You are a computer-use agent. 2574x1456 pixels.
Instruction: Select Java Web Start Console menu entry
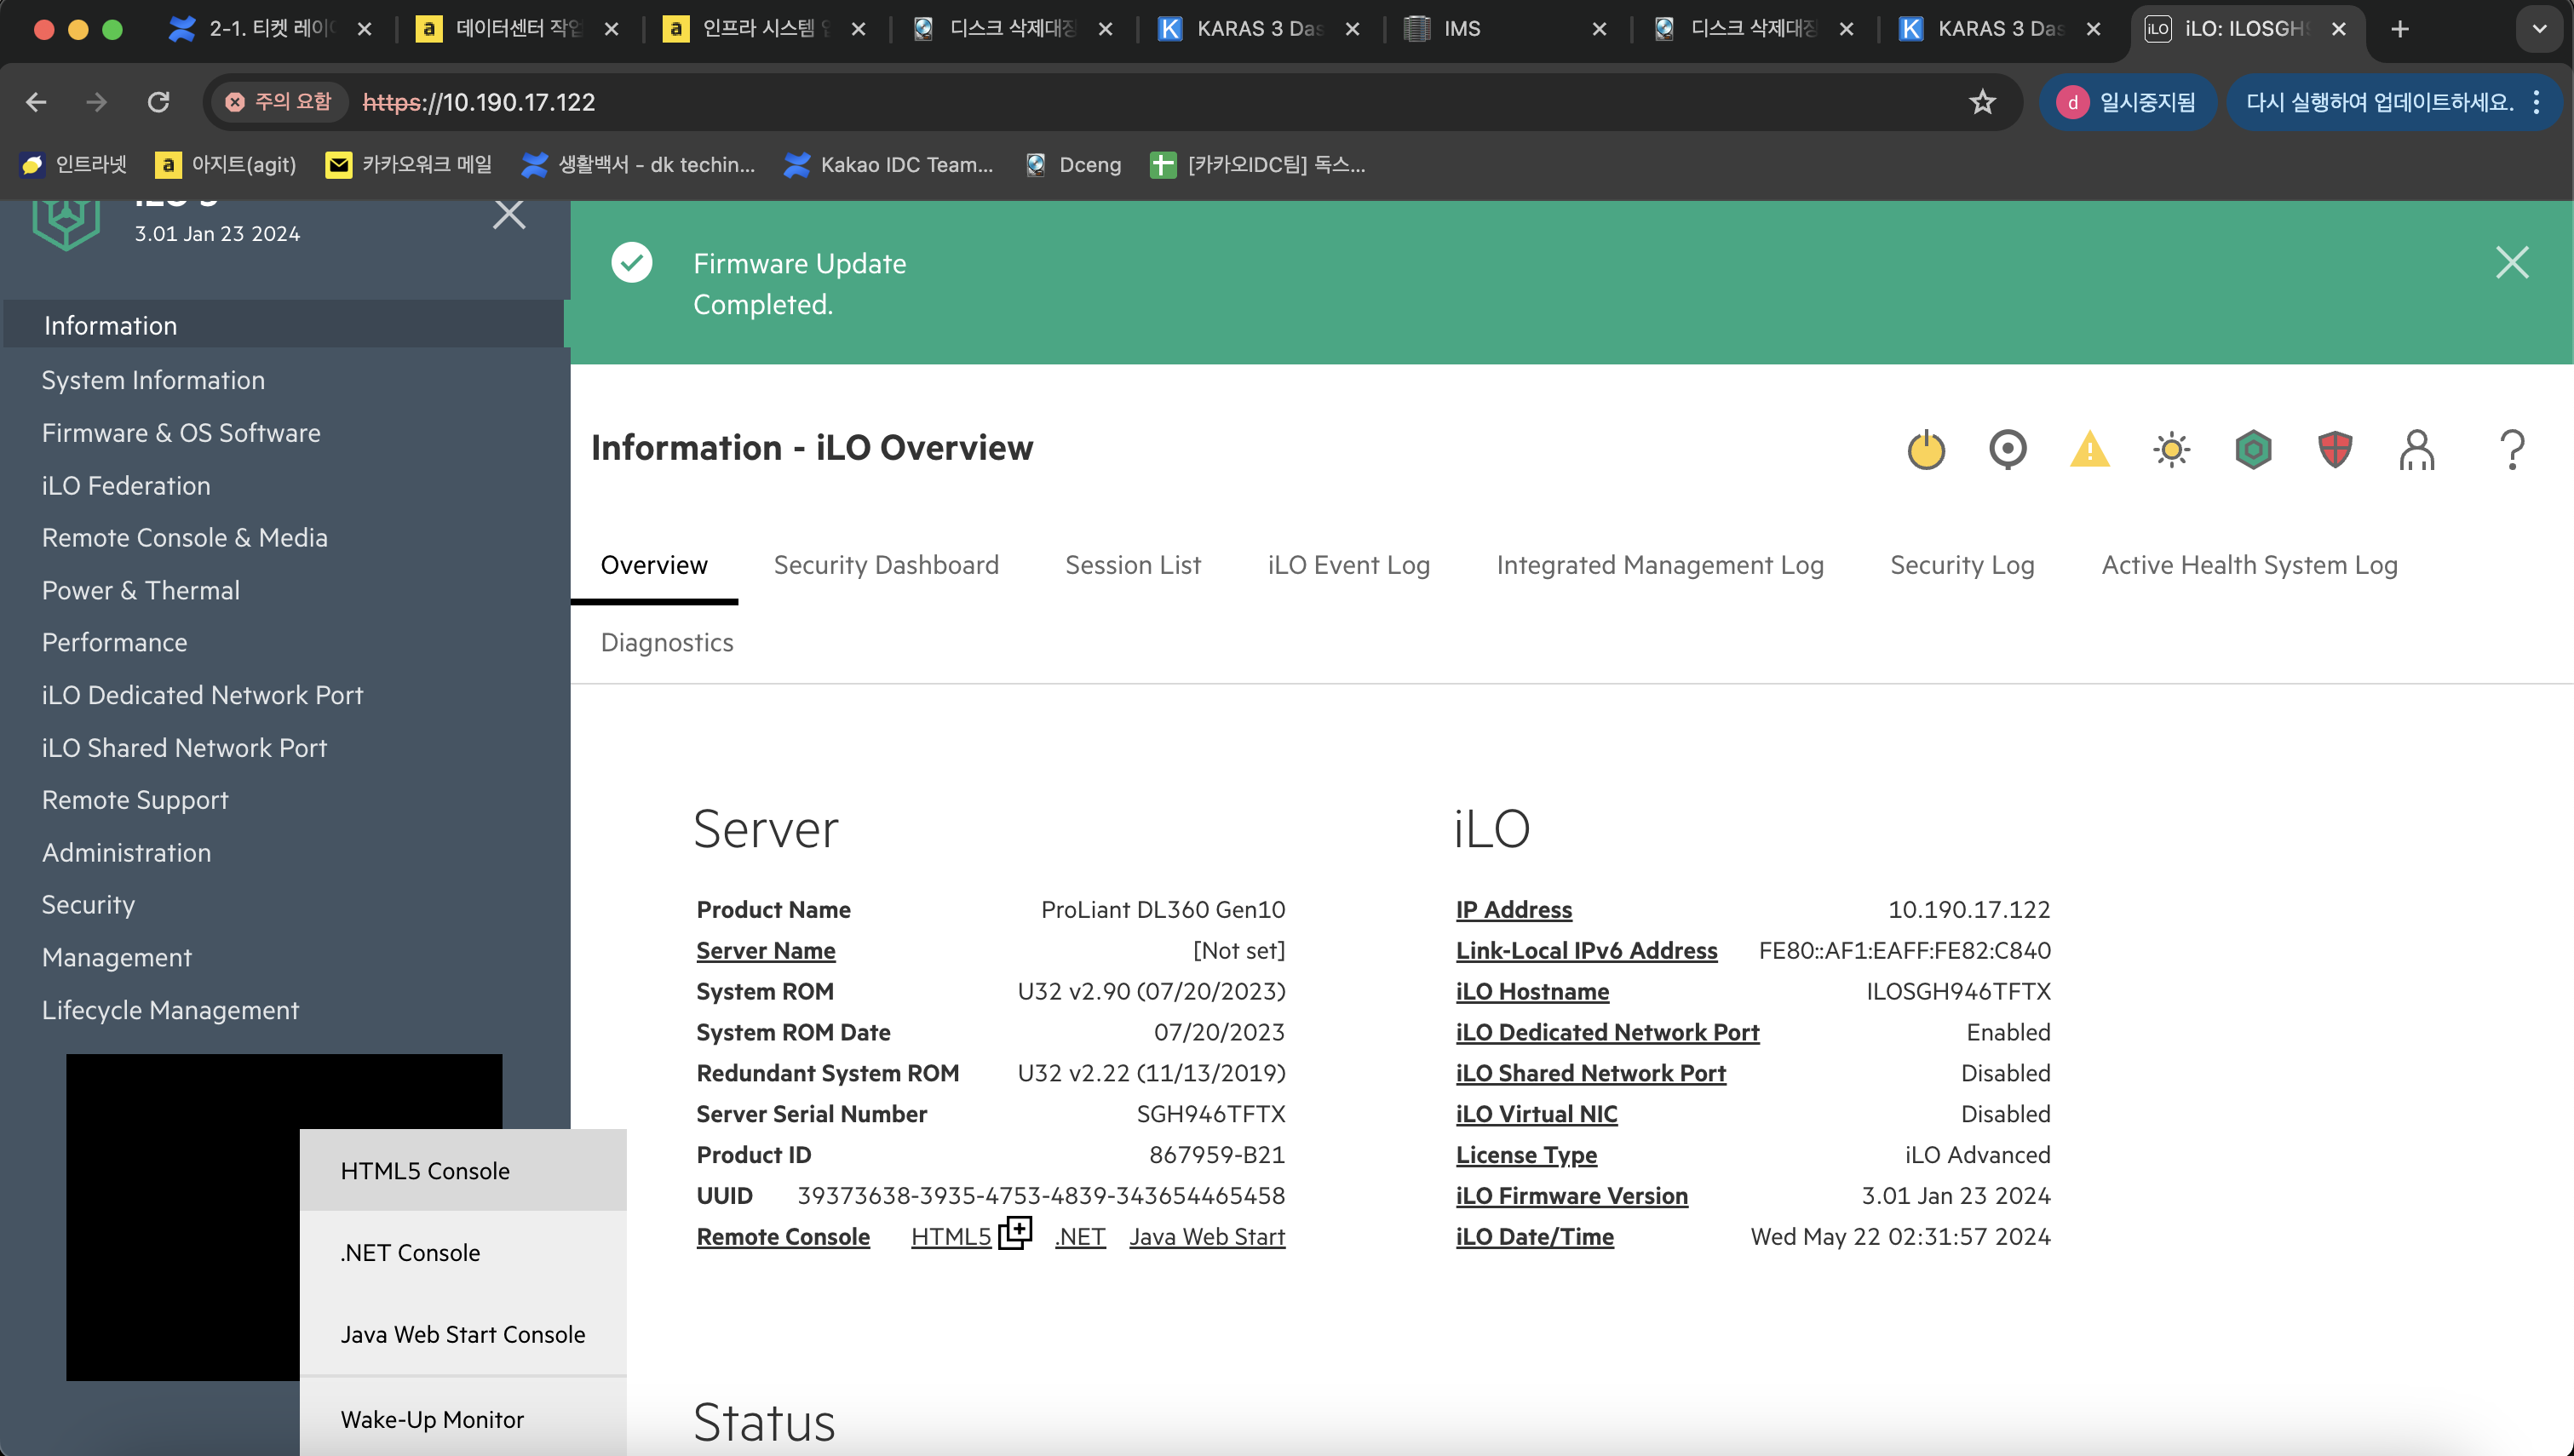[463, 1335]
